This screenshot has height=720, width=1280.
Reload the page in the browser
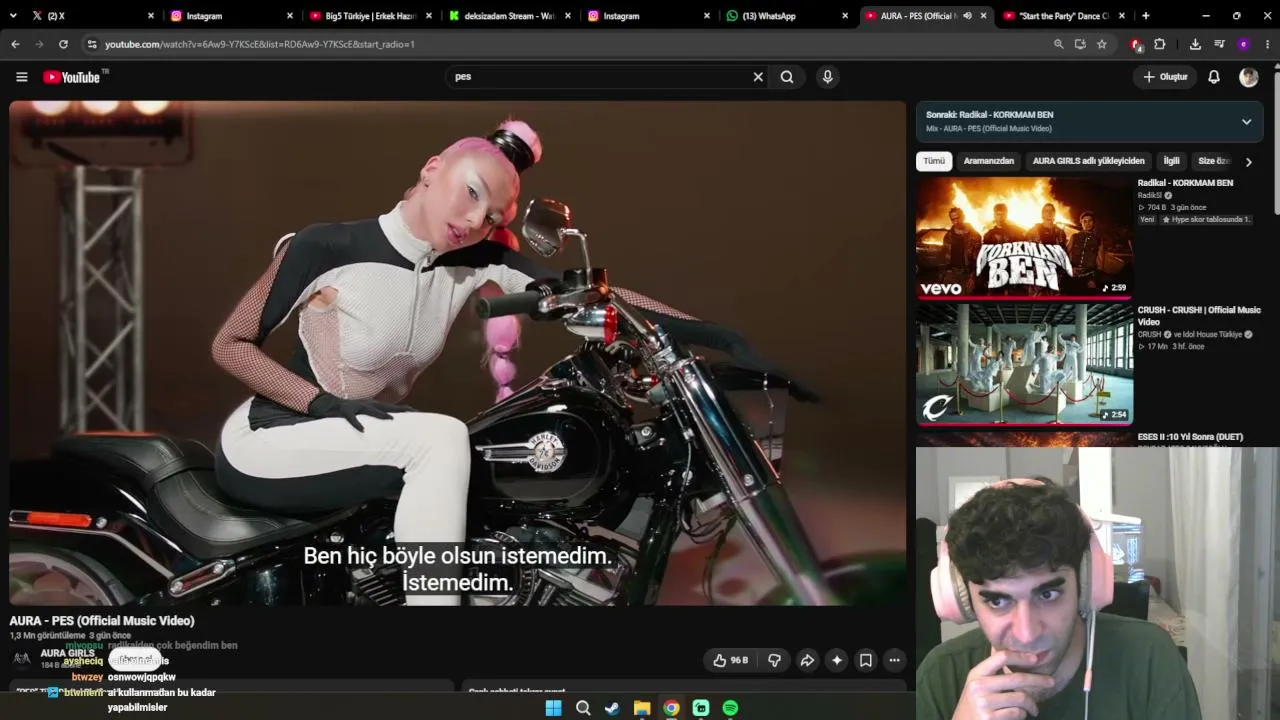pyautogui.click(x=63, y=44)
